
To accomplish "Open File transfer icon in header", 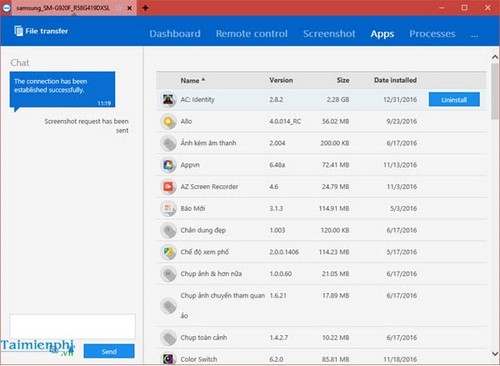I will [19, 31].
